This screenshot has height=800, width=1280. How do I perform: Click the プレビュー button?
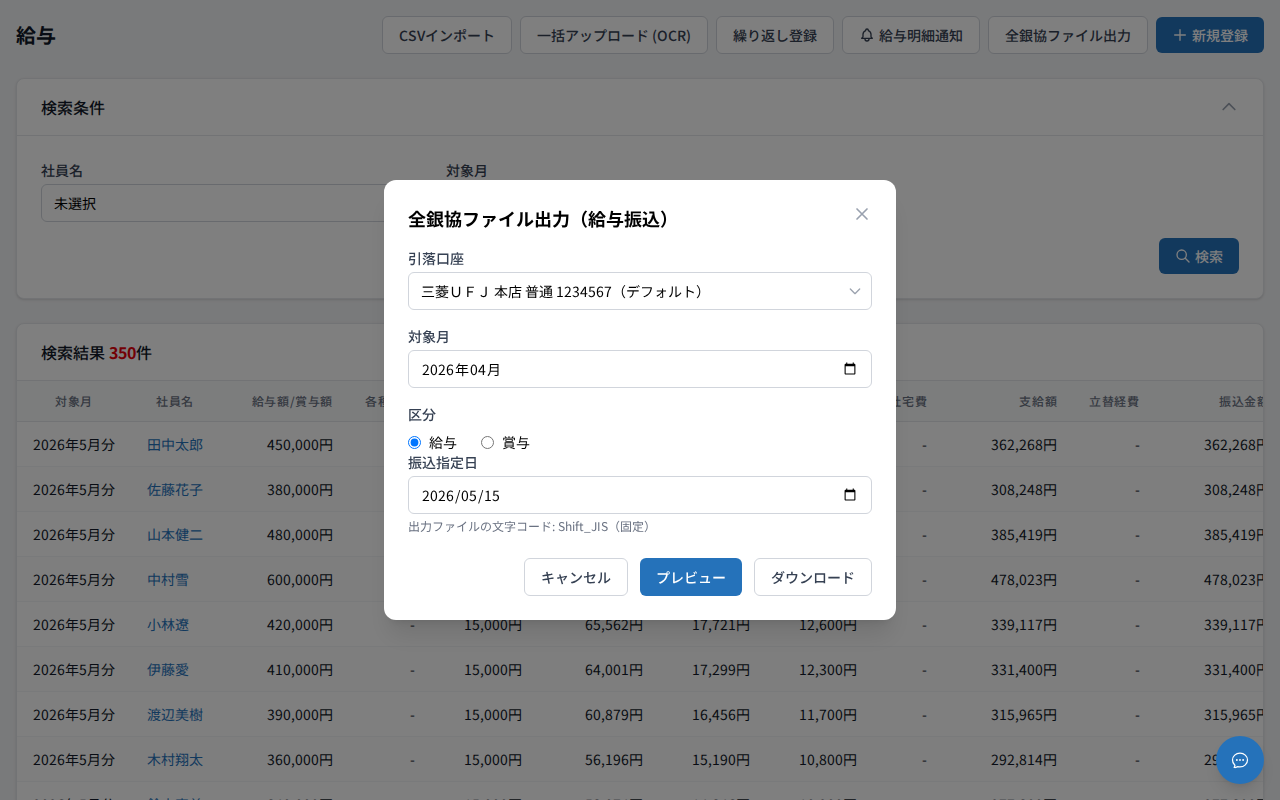pyautogui.click(x=691, y=577)
